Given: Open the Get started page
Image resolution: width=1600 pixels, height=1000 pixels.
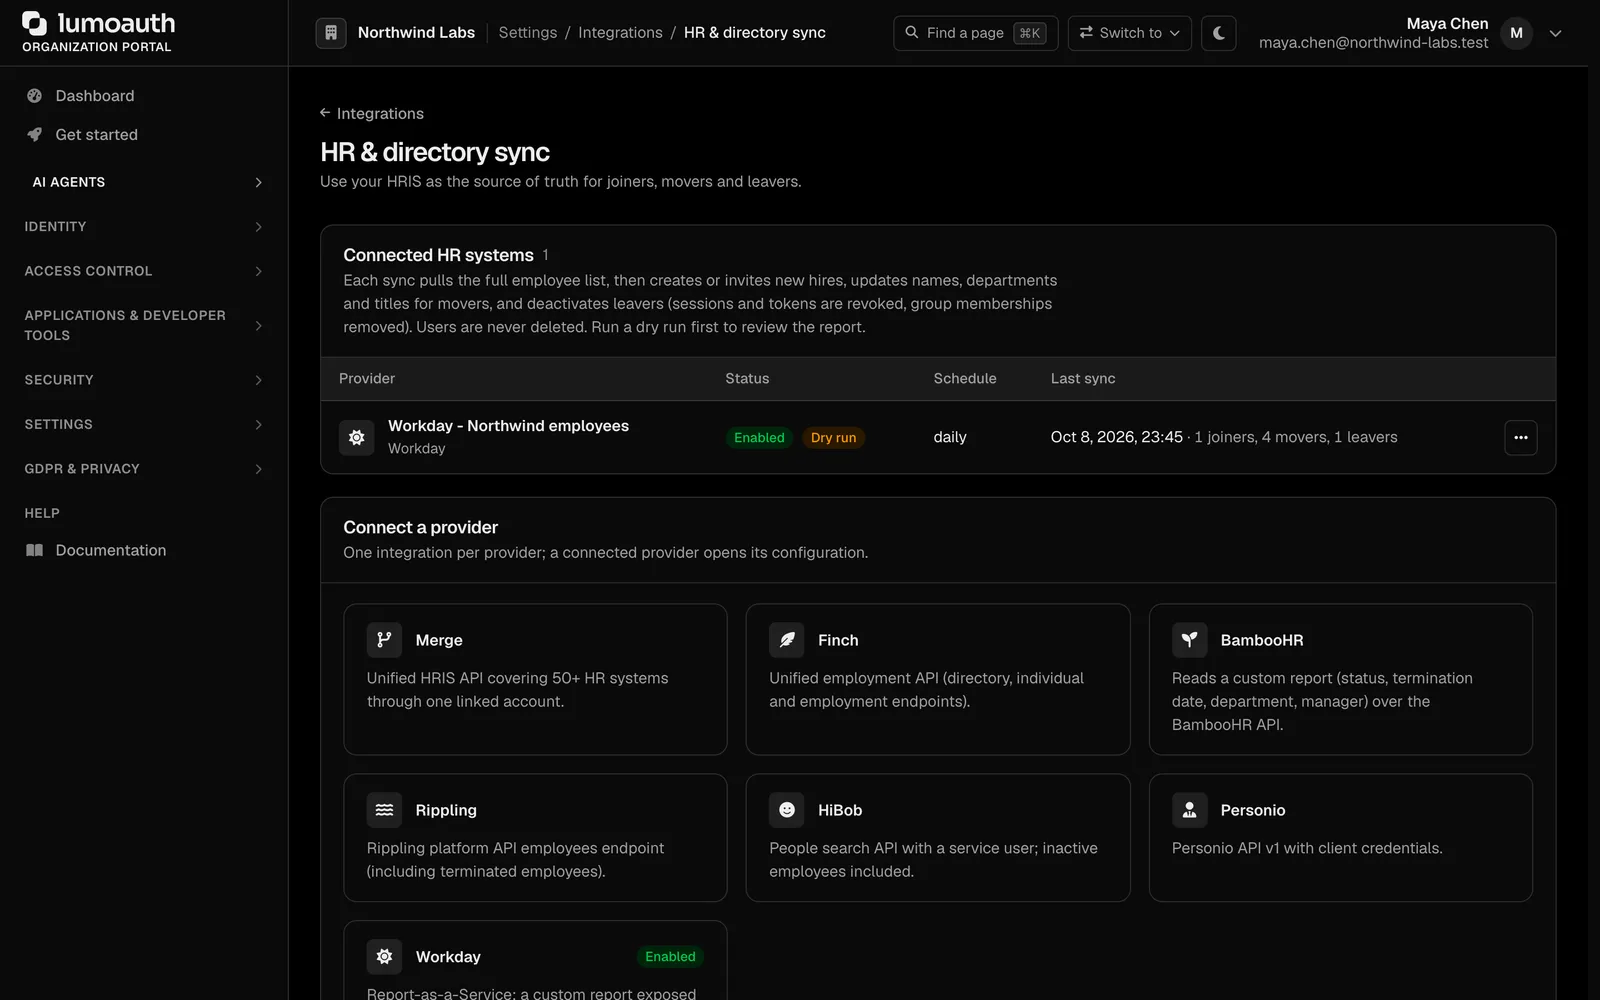Looking at the screenshot, I should coord(97,135).
